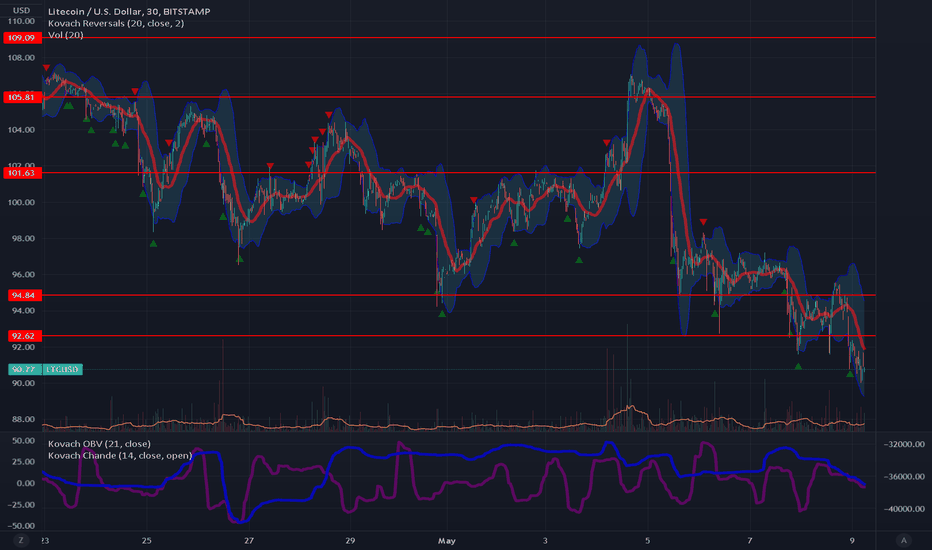Image resolution: width=932 pixels, height=550 pixels.
Task: Select the 27 date on time axis
Action: pos(249,540)
